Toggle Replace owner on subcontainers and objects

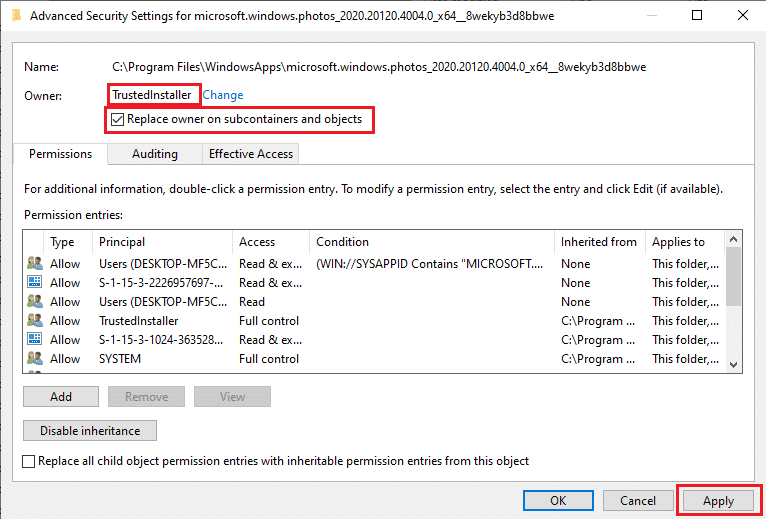(119, 120)
